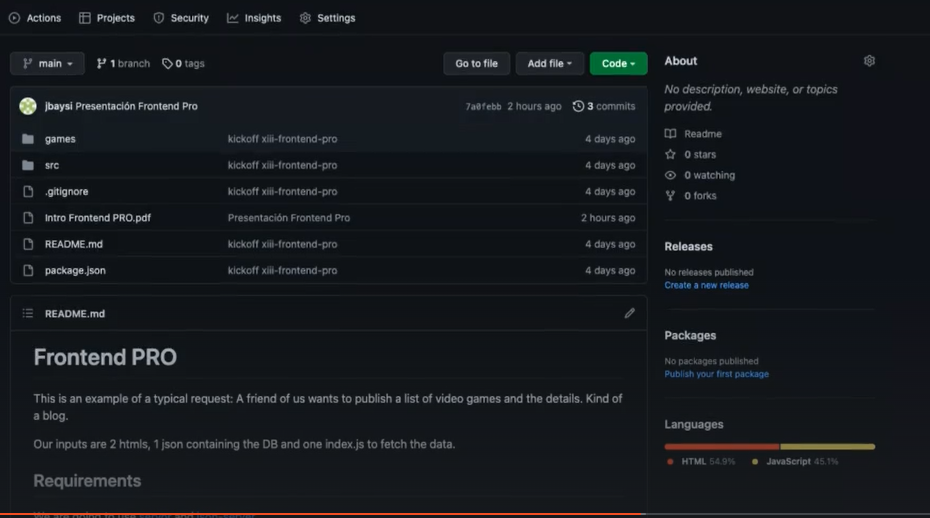Screen dimensions: 930x518
Task: Click the tags label icon
Action: tap(167, 63)
